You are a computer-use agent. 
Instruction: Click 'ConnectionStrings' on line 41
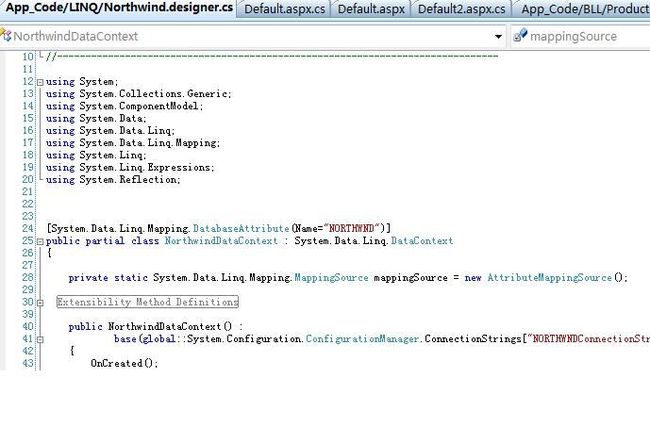(x=473, y=339)
